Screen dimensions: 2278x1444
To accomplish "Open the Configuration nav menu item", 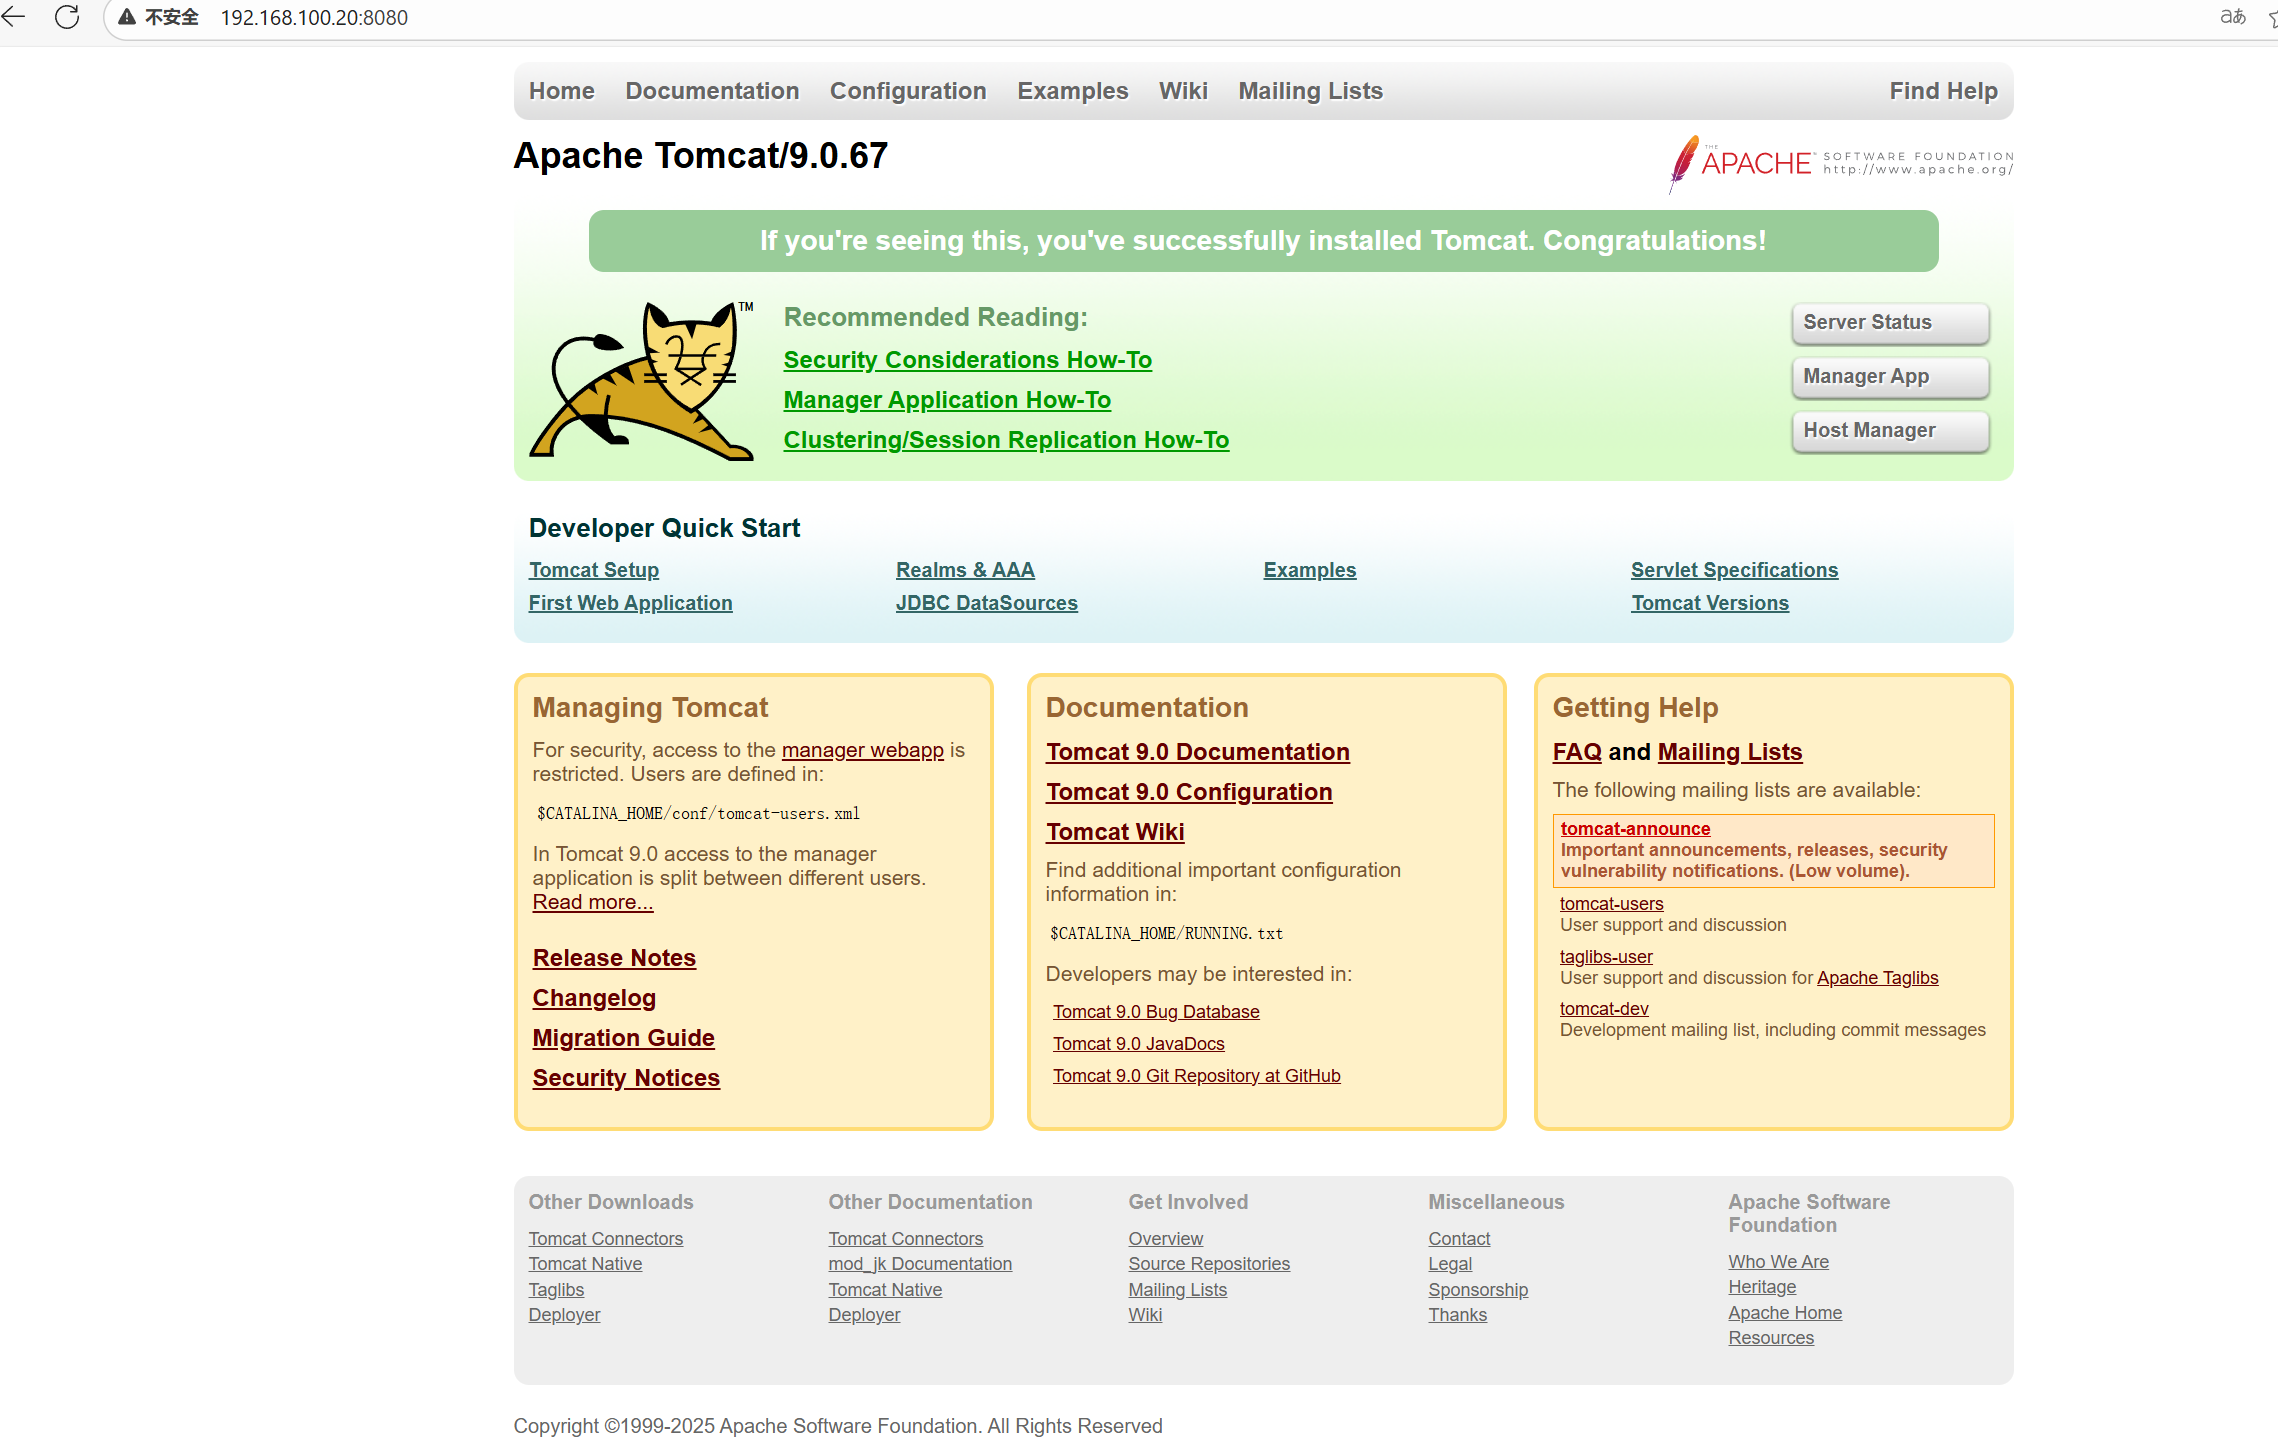I will point(907,91).
